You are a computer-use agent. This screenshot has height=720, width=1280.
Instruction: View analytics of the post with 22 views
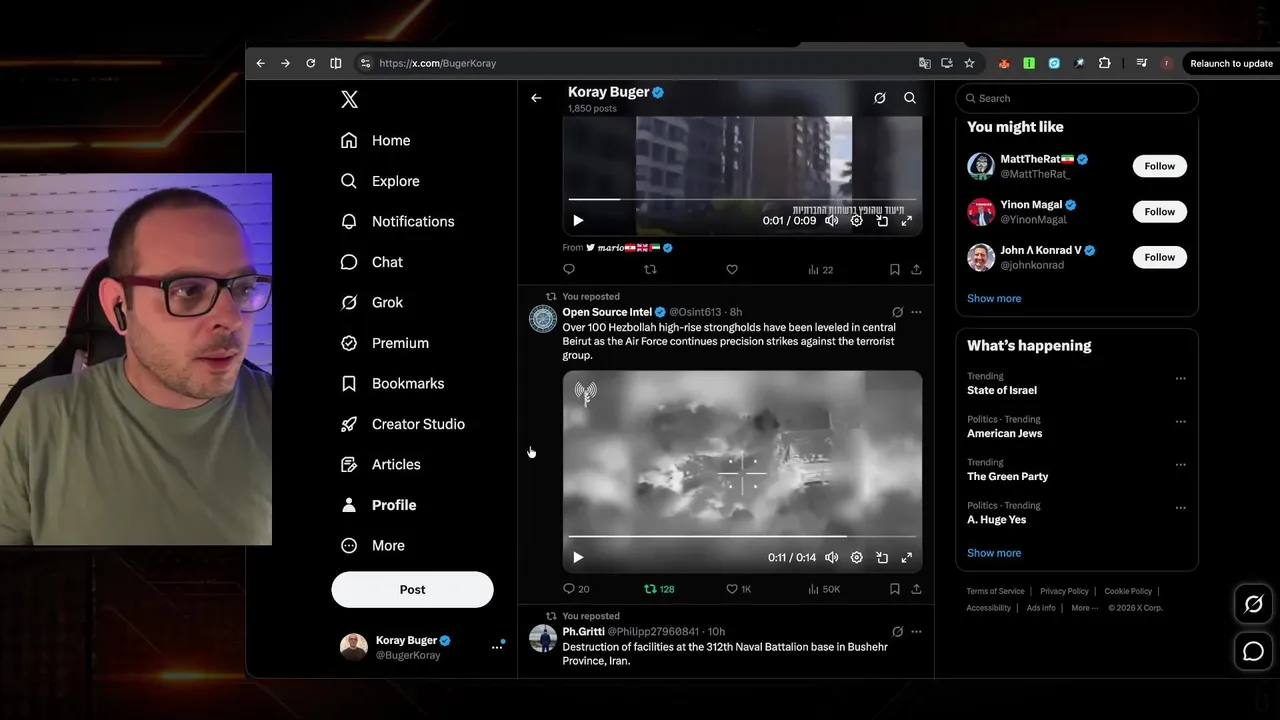pos(820,269)
